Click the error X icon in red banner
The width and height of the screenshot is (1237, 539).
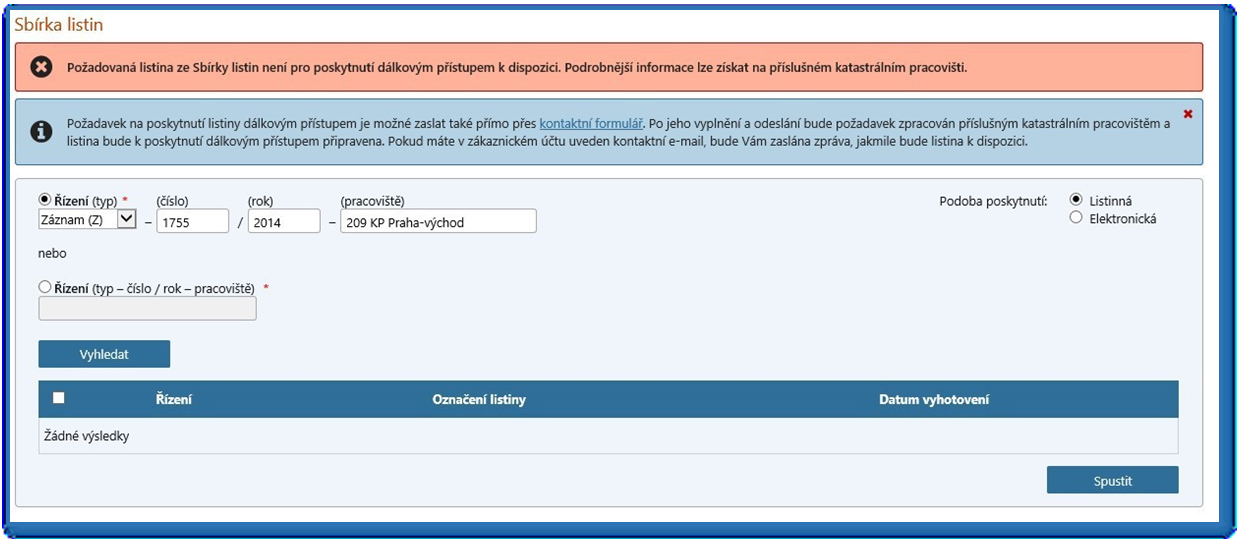tap(41, 68)
